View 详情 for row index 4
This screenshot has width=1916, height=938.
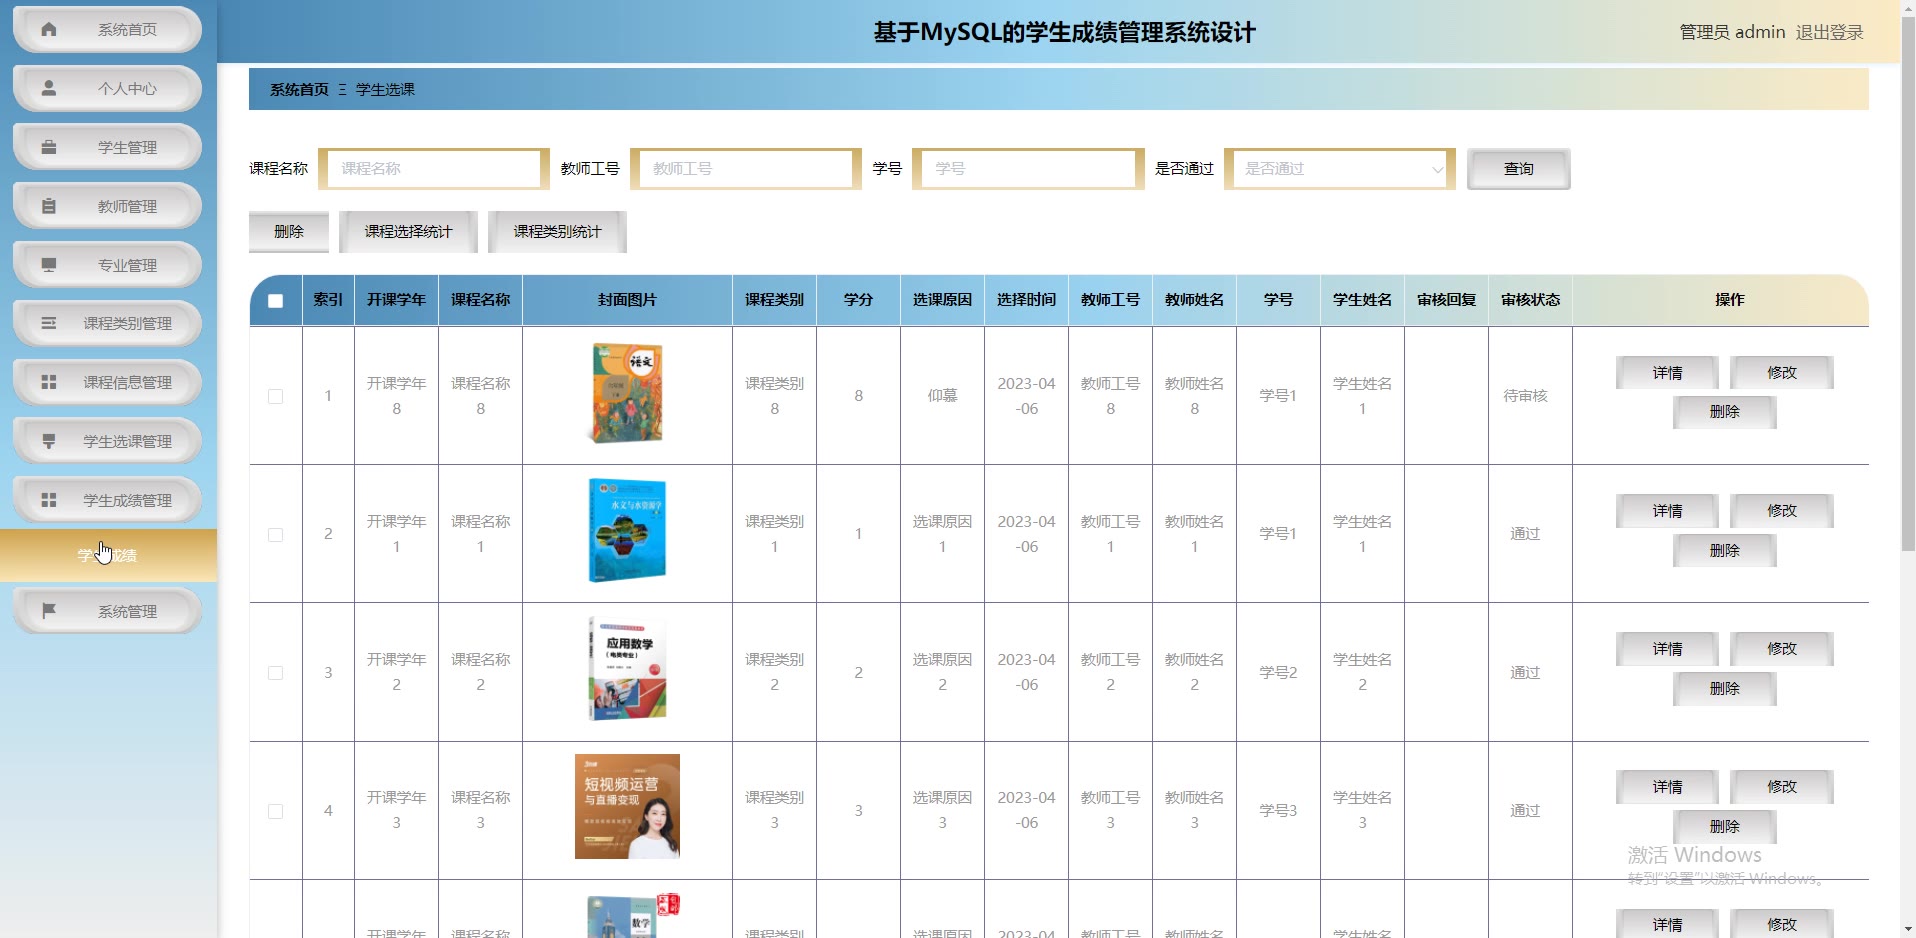coord(1667,787)
